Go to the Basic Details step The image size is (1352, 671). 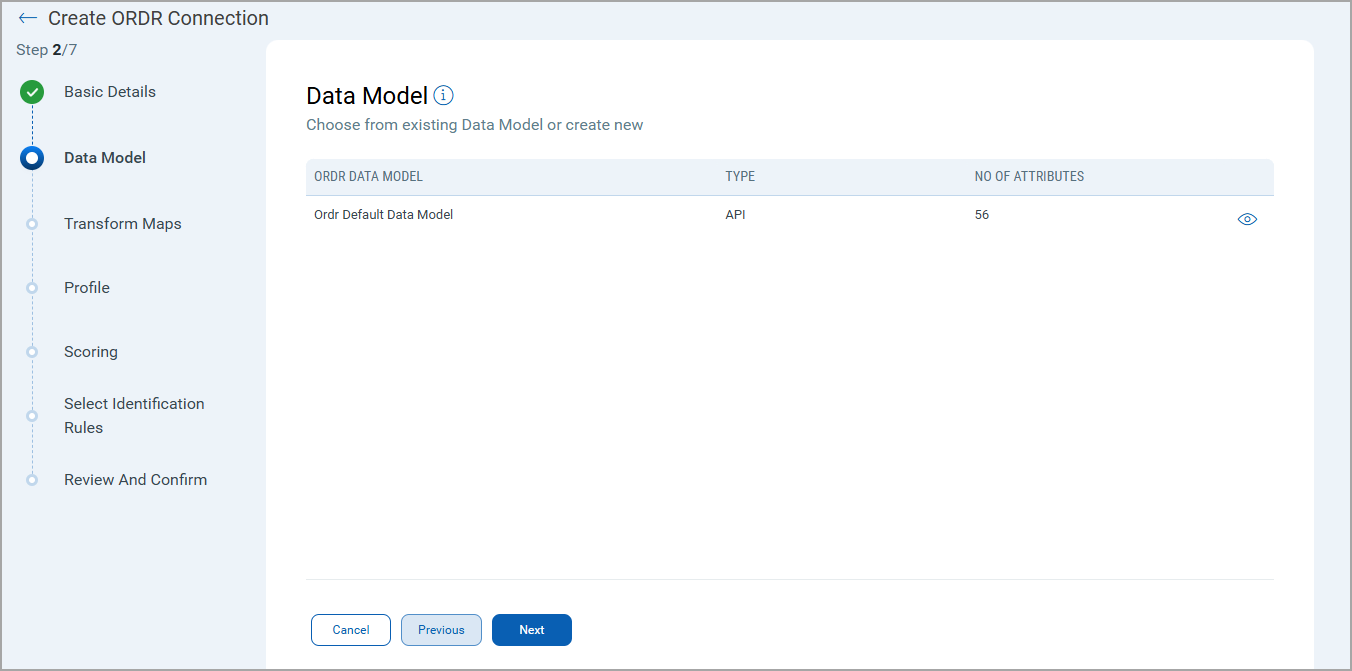tap(110, 92)
